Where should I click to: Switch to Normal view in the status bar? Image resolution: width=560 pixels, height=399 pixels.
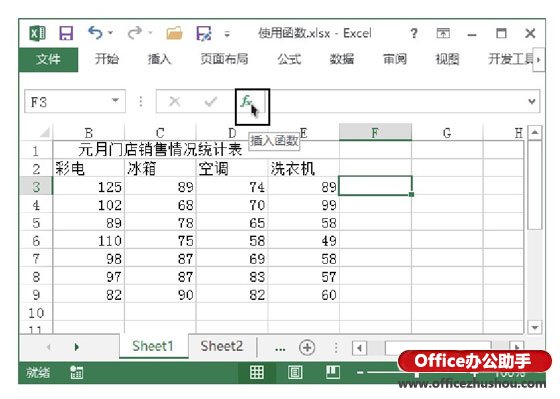point(257,372)
